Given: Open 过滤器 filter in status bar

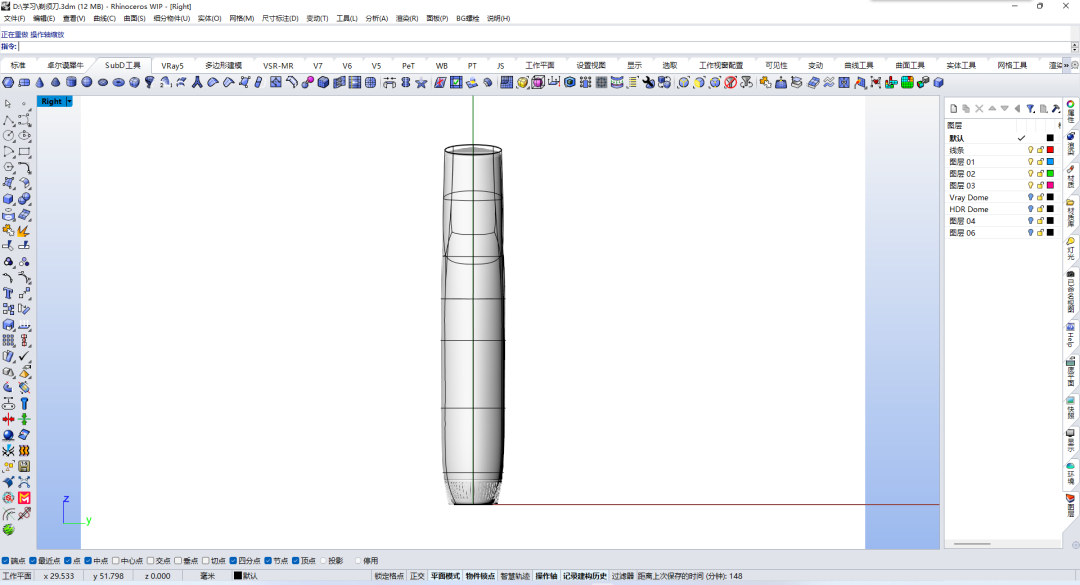Looking at the screenshot, I should click(x=623, y=576).
